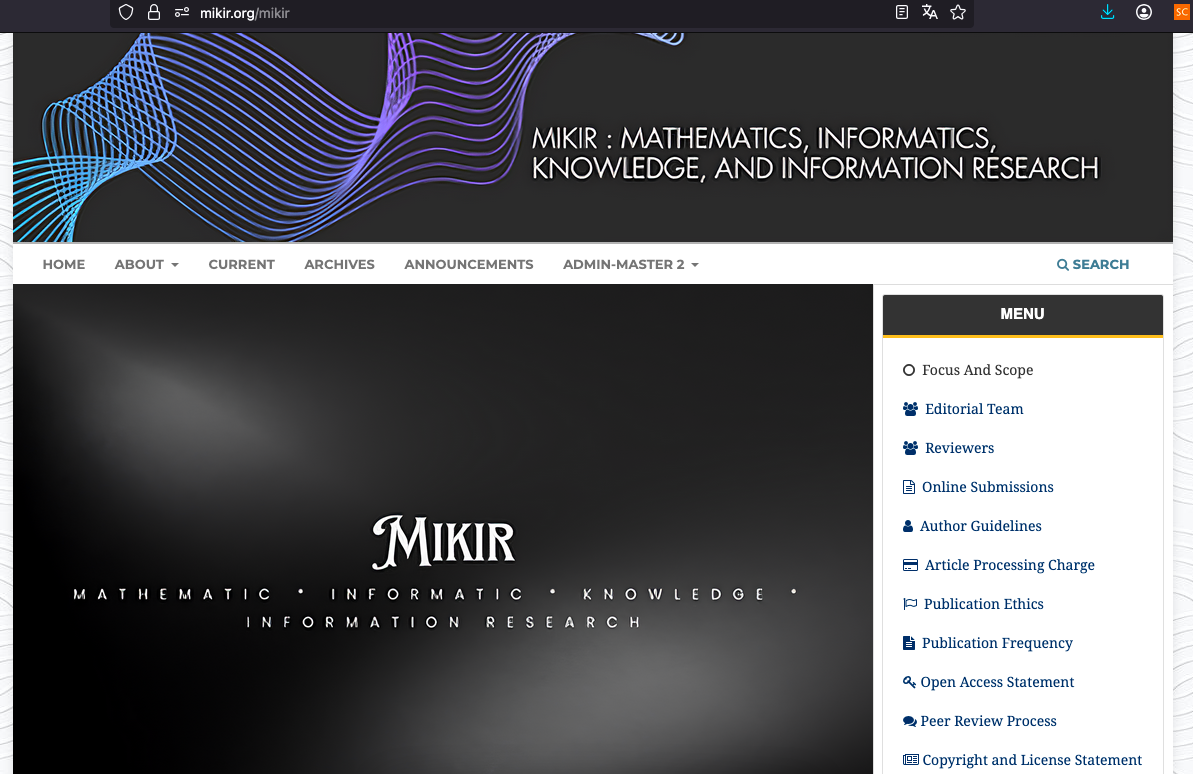Click the padlock site security icon
1193x774 pixels.
pyautogui.click(x=154, y=13)
